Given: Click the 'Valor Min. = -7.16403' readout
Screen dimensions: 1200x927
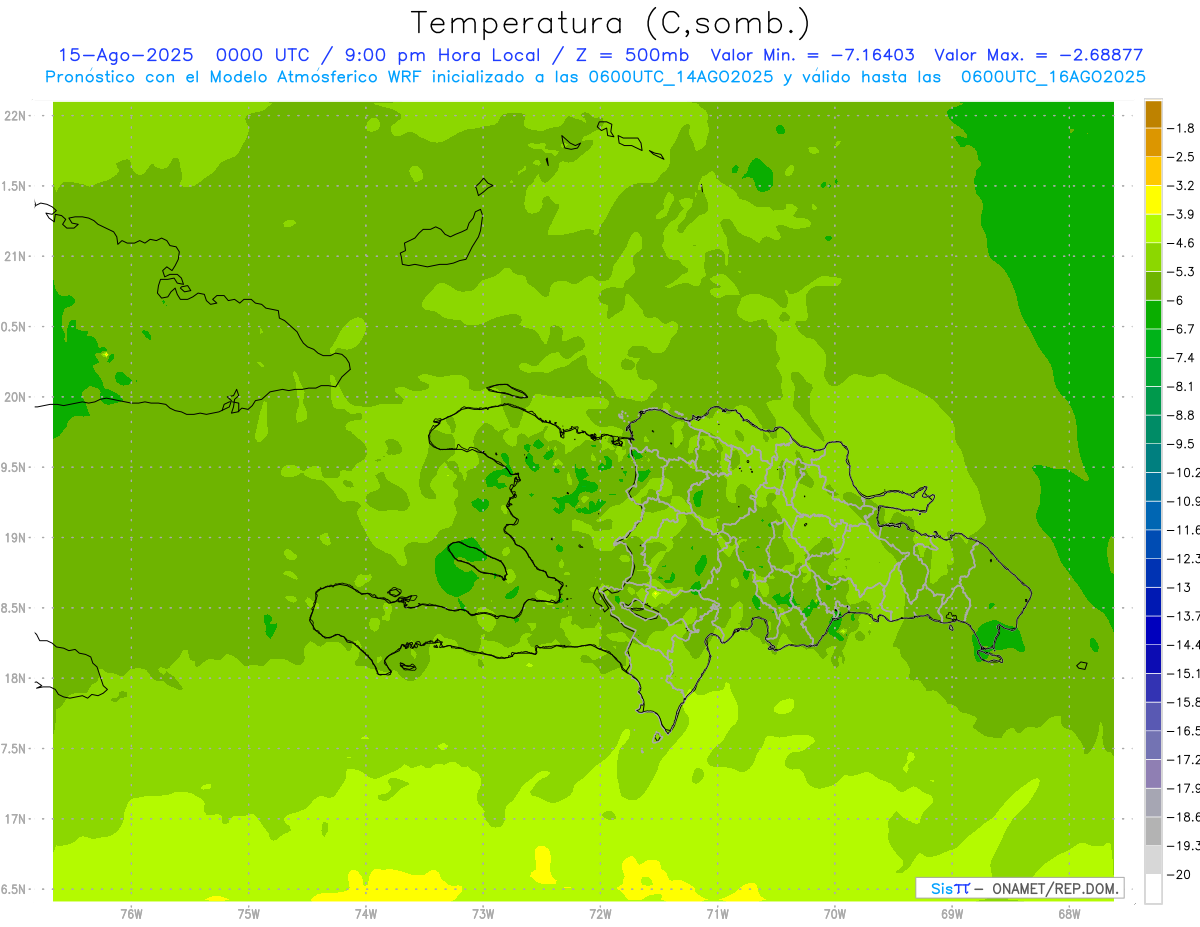Looking at the screenshot, I should [813, 56].
